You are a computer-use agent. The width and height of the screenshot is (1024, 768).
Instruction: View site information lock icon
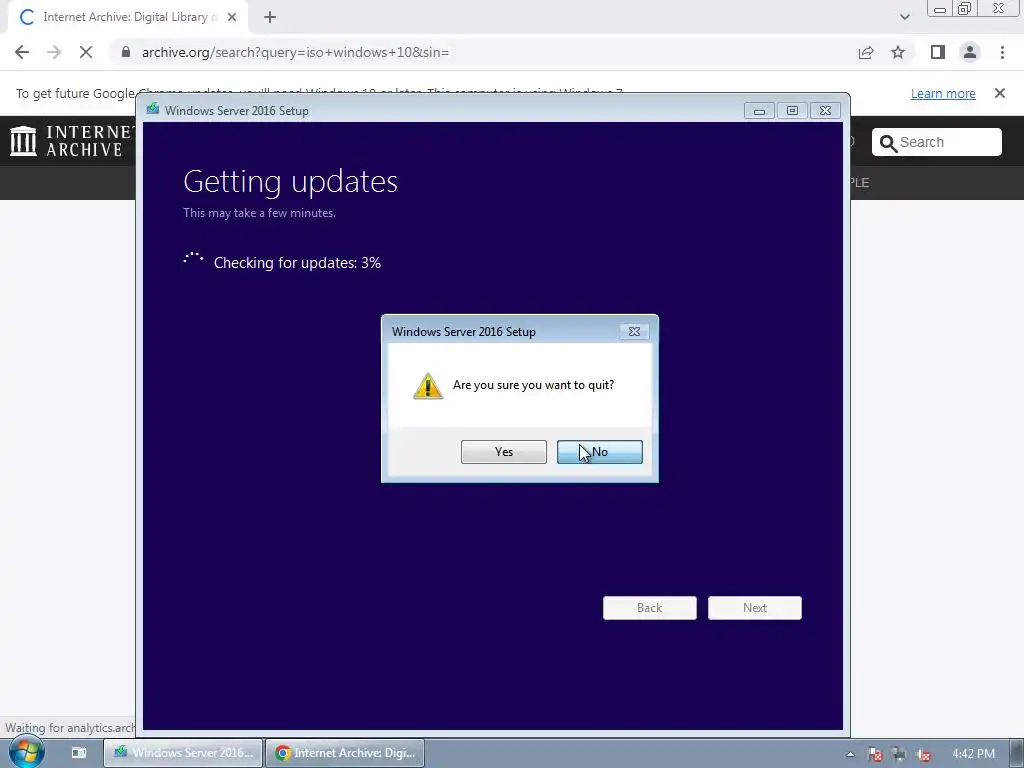[x=126, y=52]
